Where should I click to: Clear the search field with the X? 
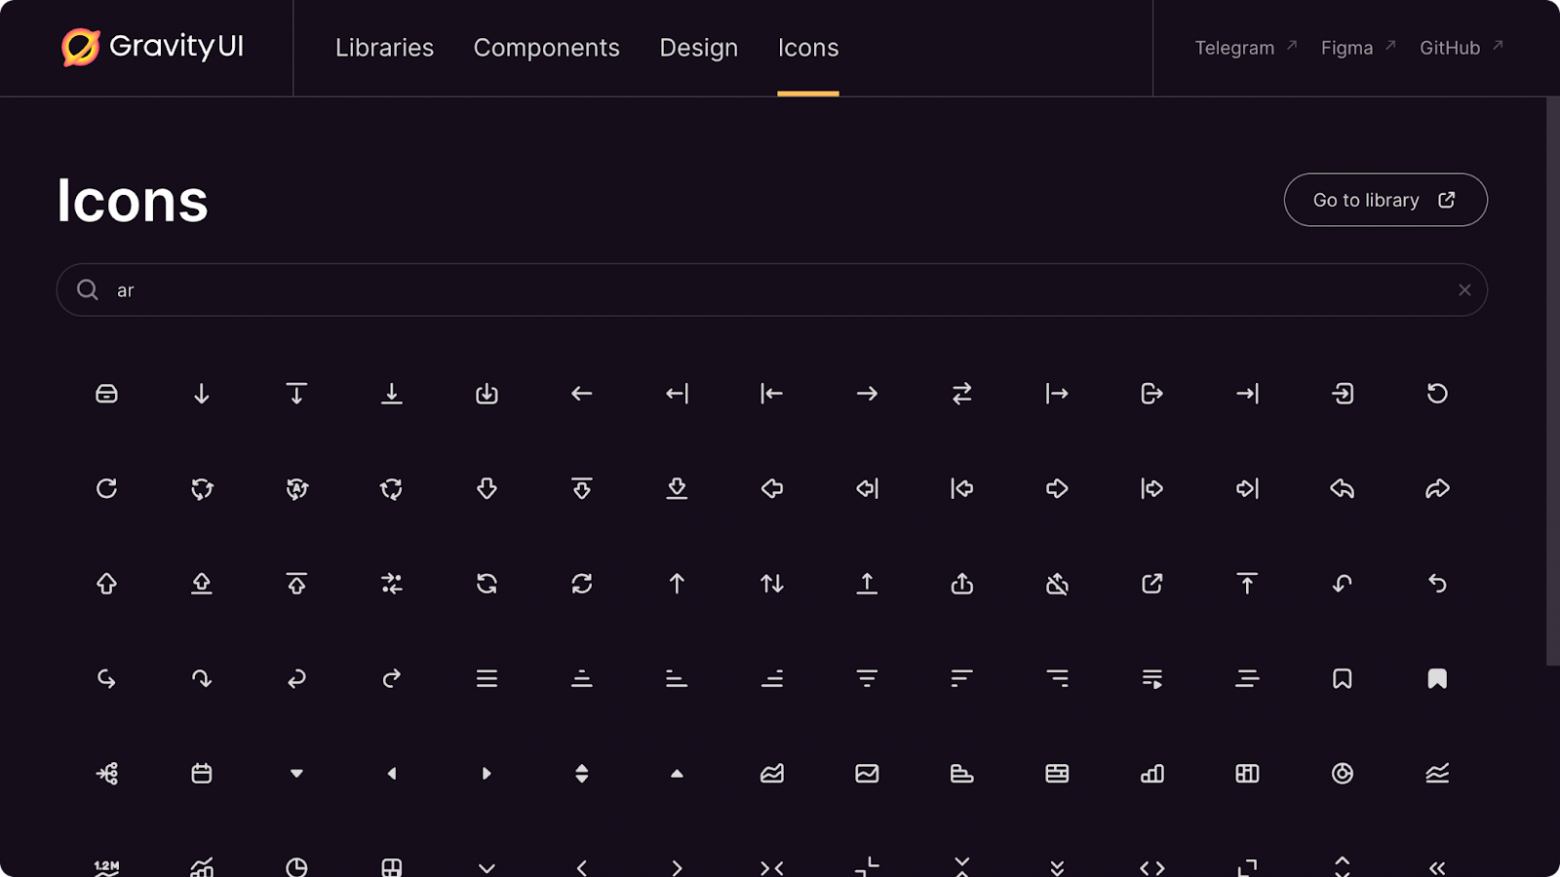(1464, 290)
